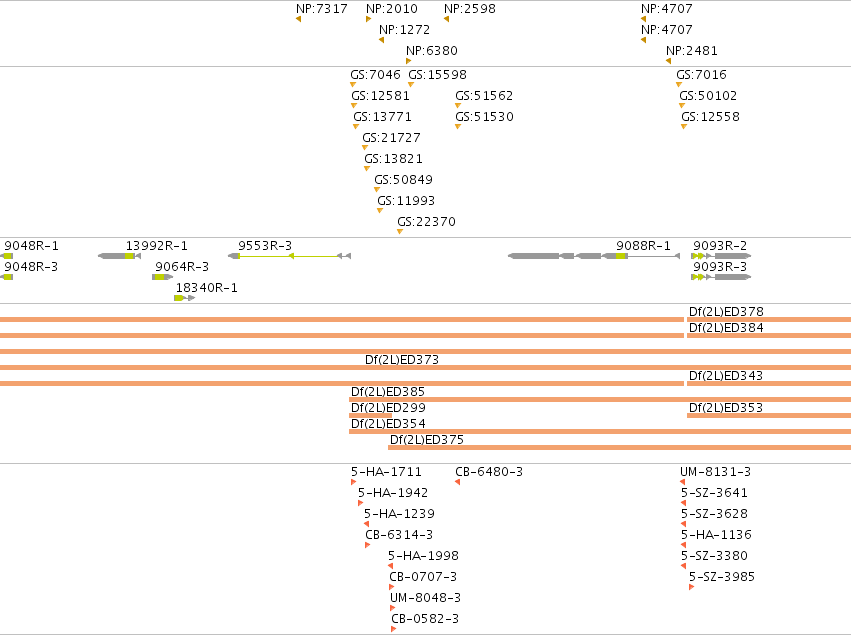Screen dimensions: 851x635
Task: Click the UM-8131-3 red triangle
Action: coord(682,482)
